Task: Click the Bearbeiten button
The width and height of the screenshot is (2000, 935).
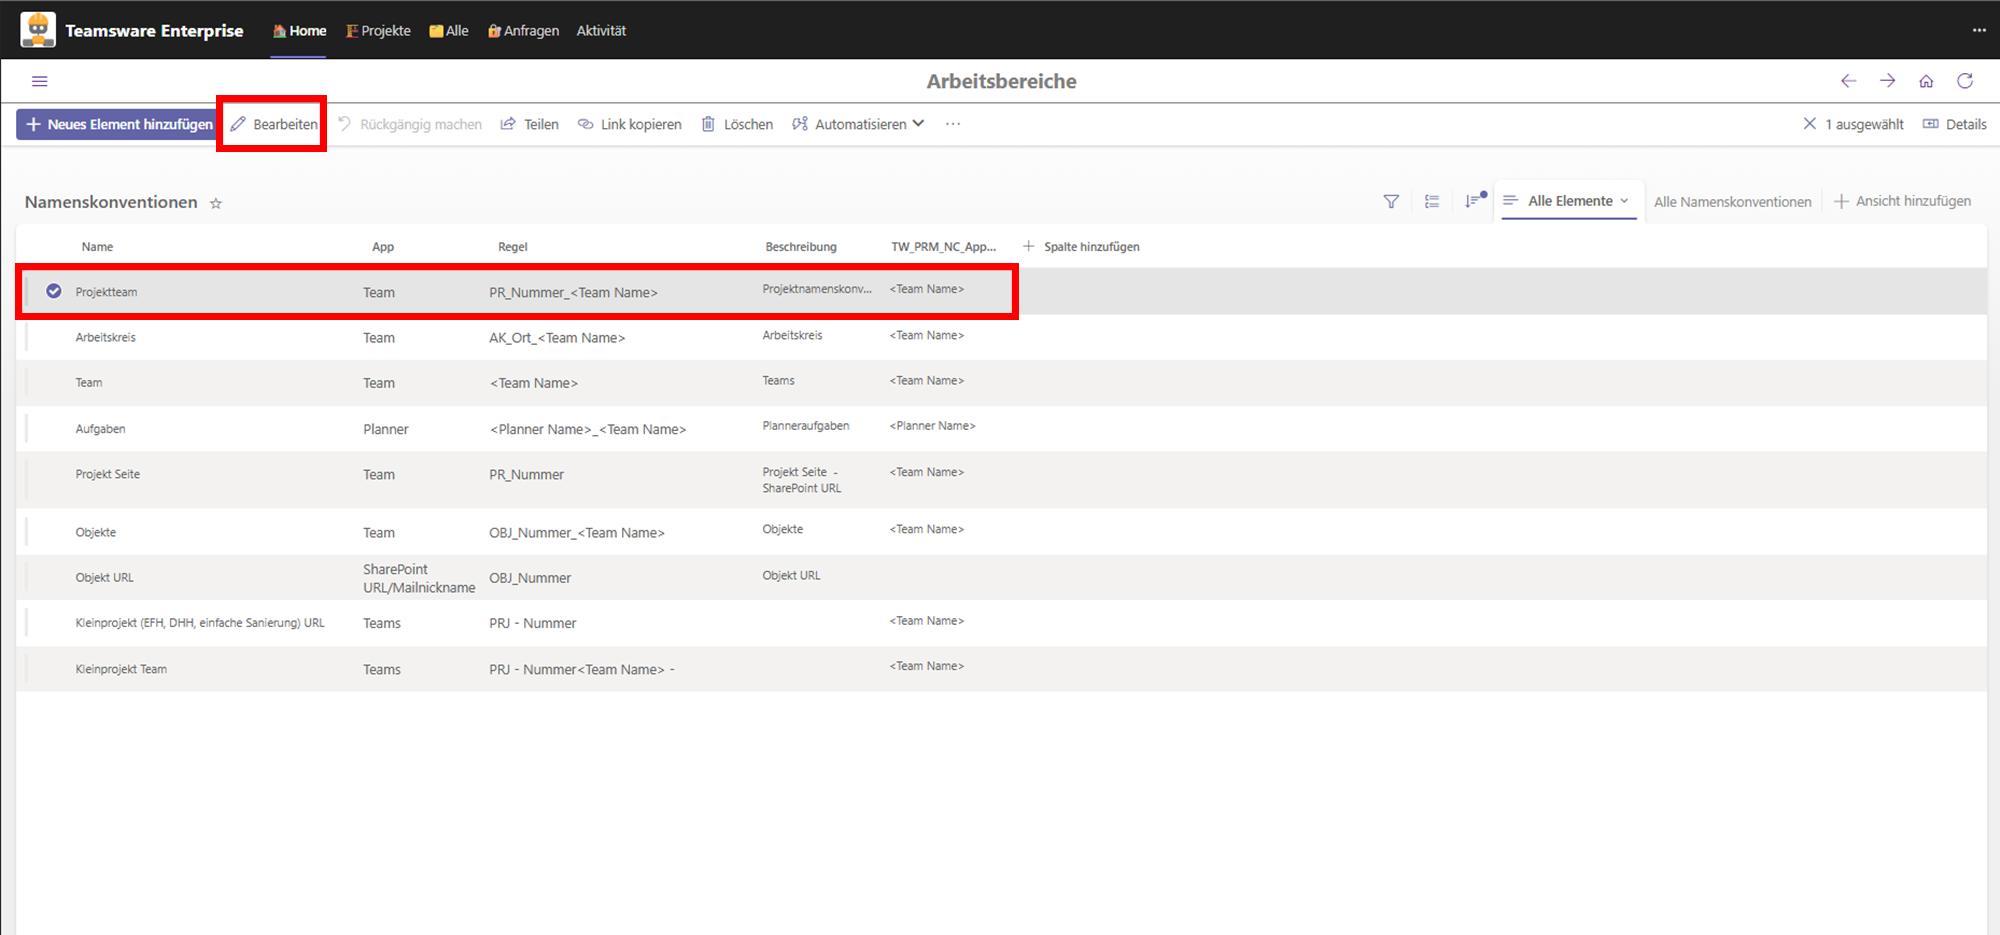Action: click(274, 124)
